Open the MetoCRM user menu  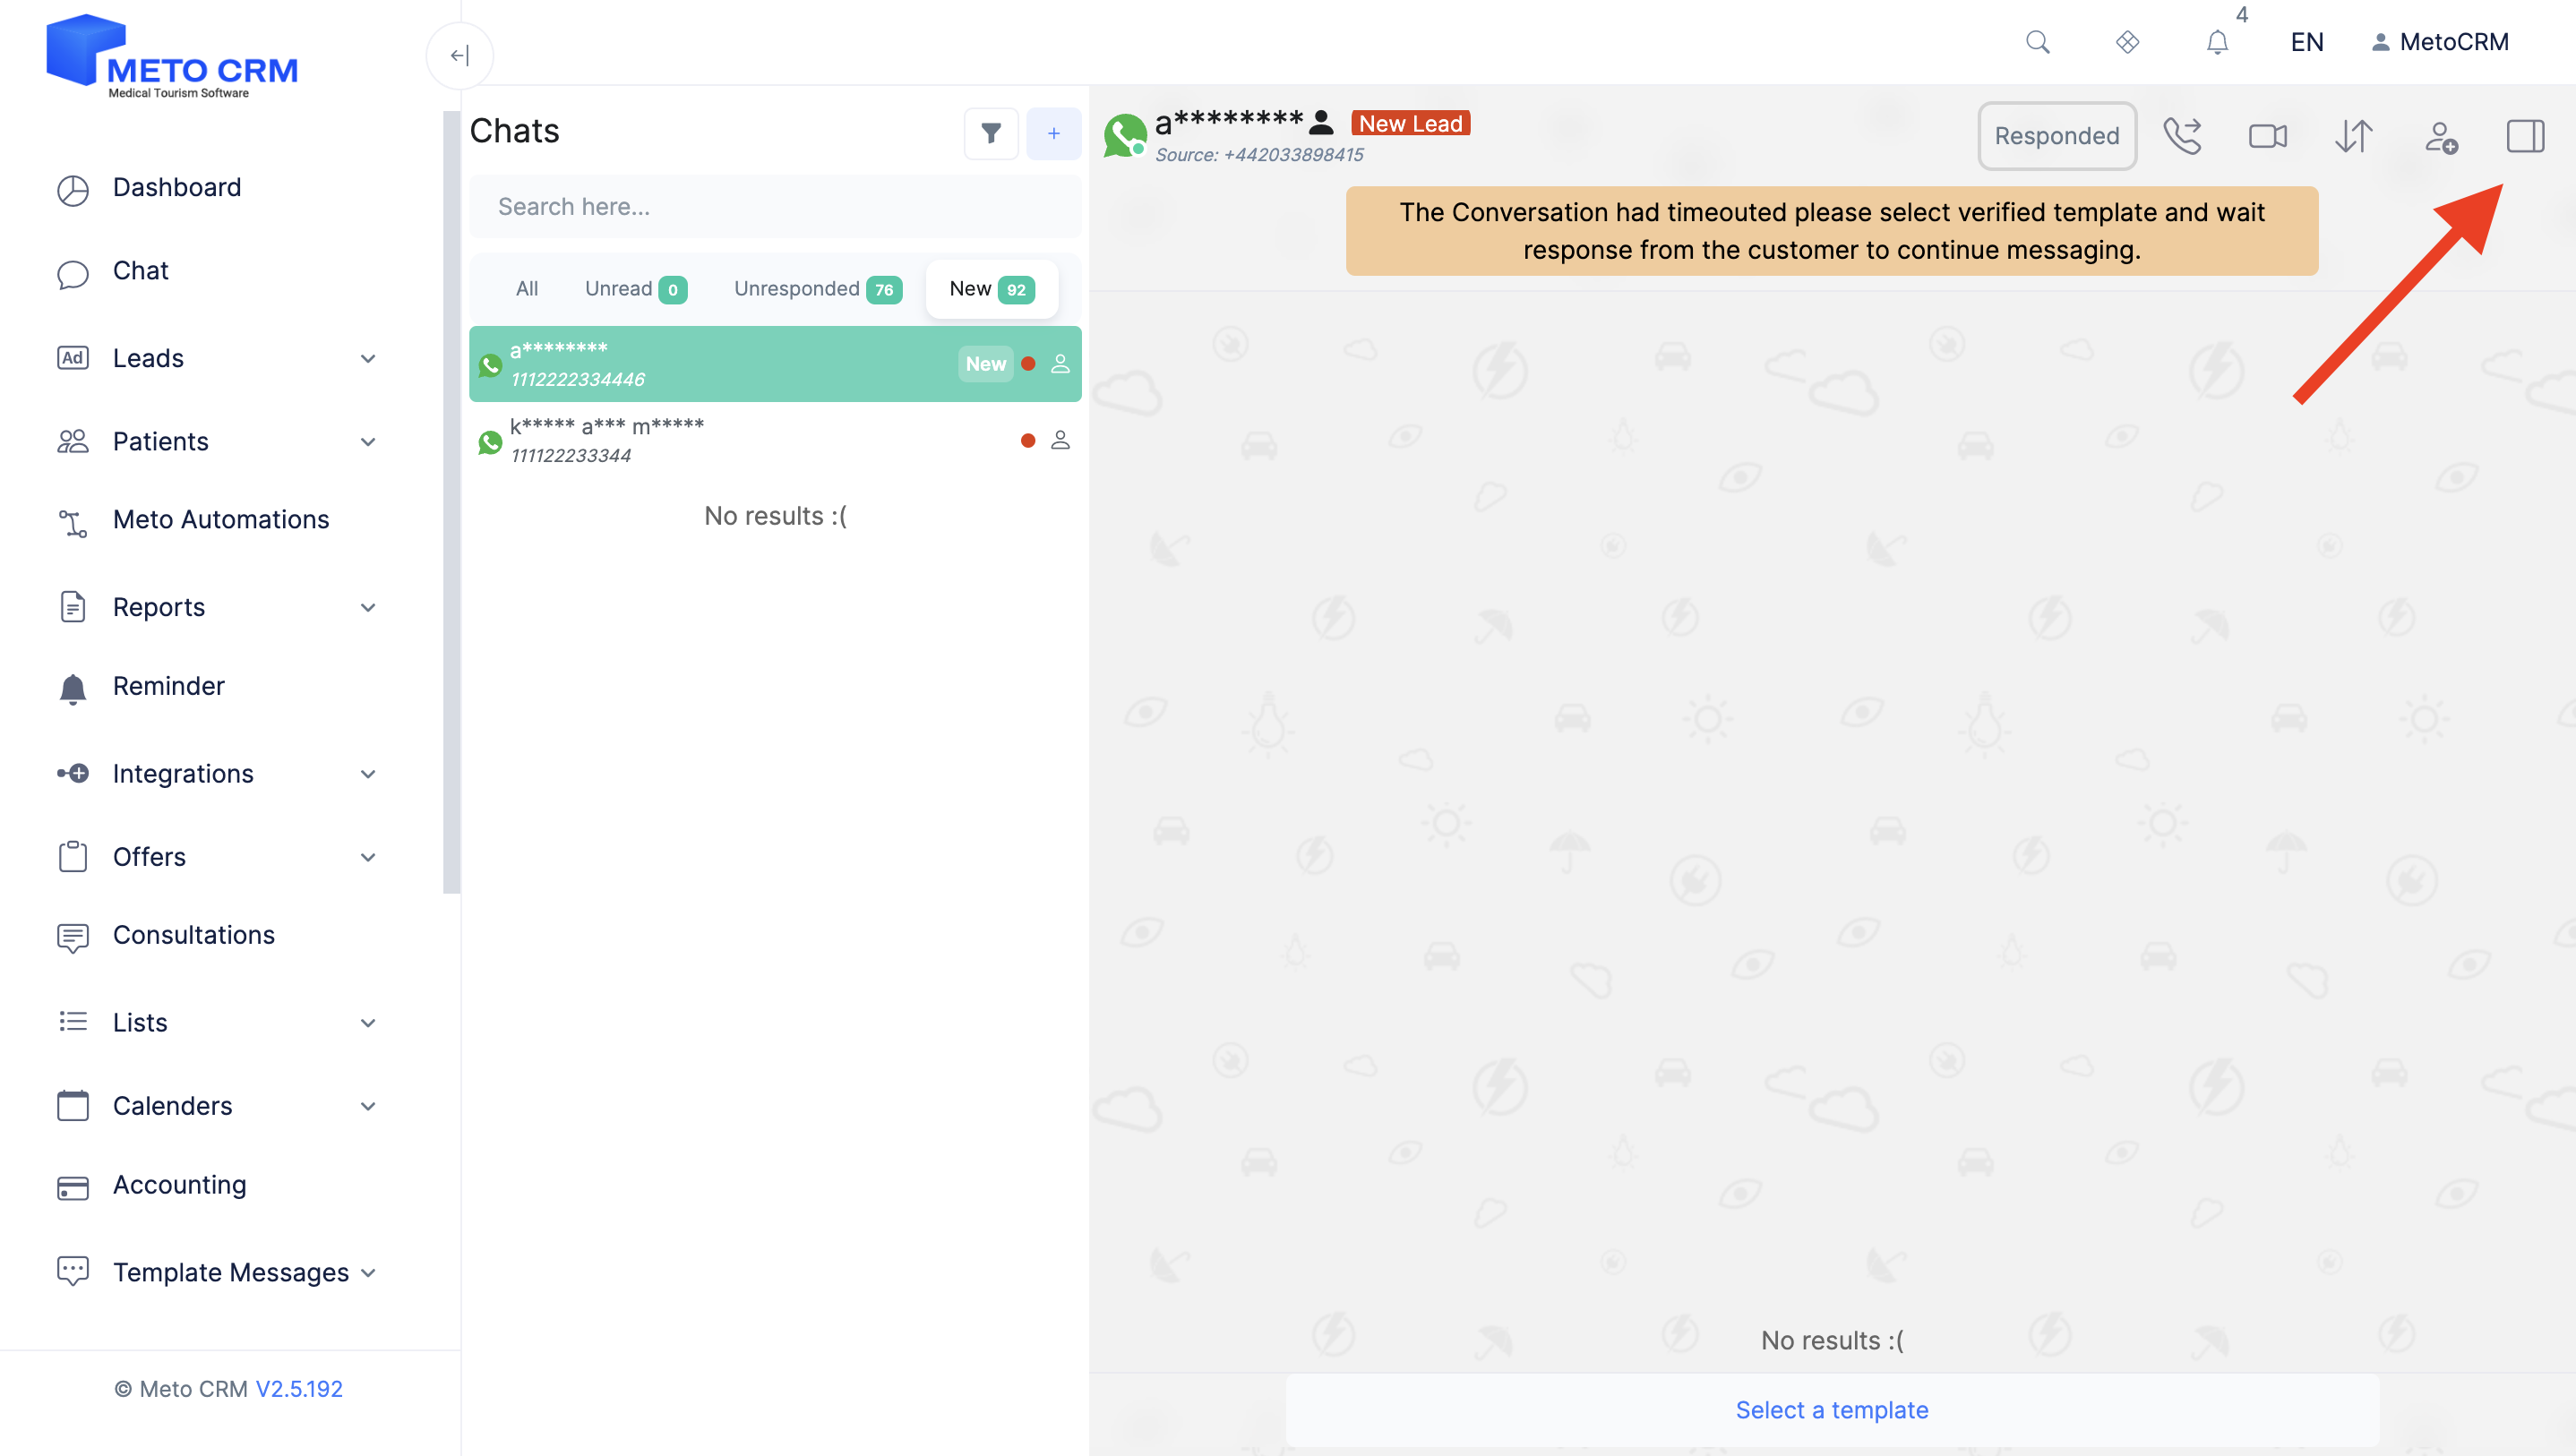(2440, 42)
